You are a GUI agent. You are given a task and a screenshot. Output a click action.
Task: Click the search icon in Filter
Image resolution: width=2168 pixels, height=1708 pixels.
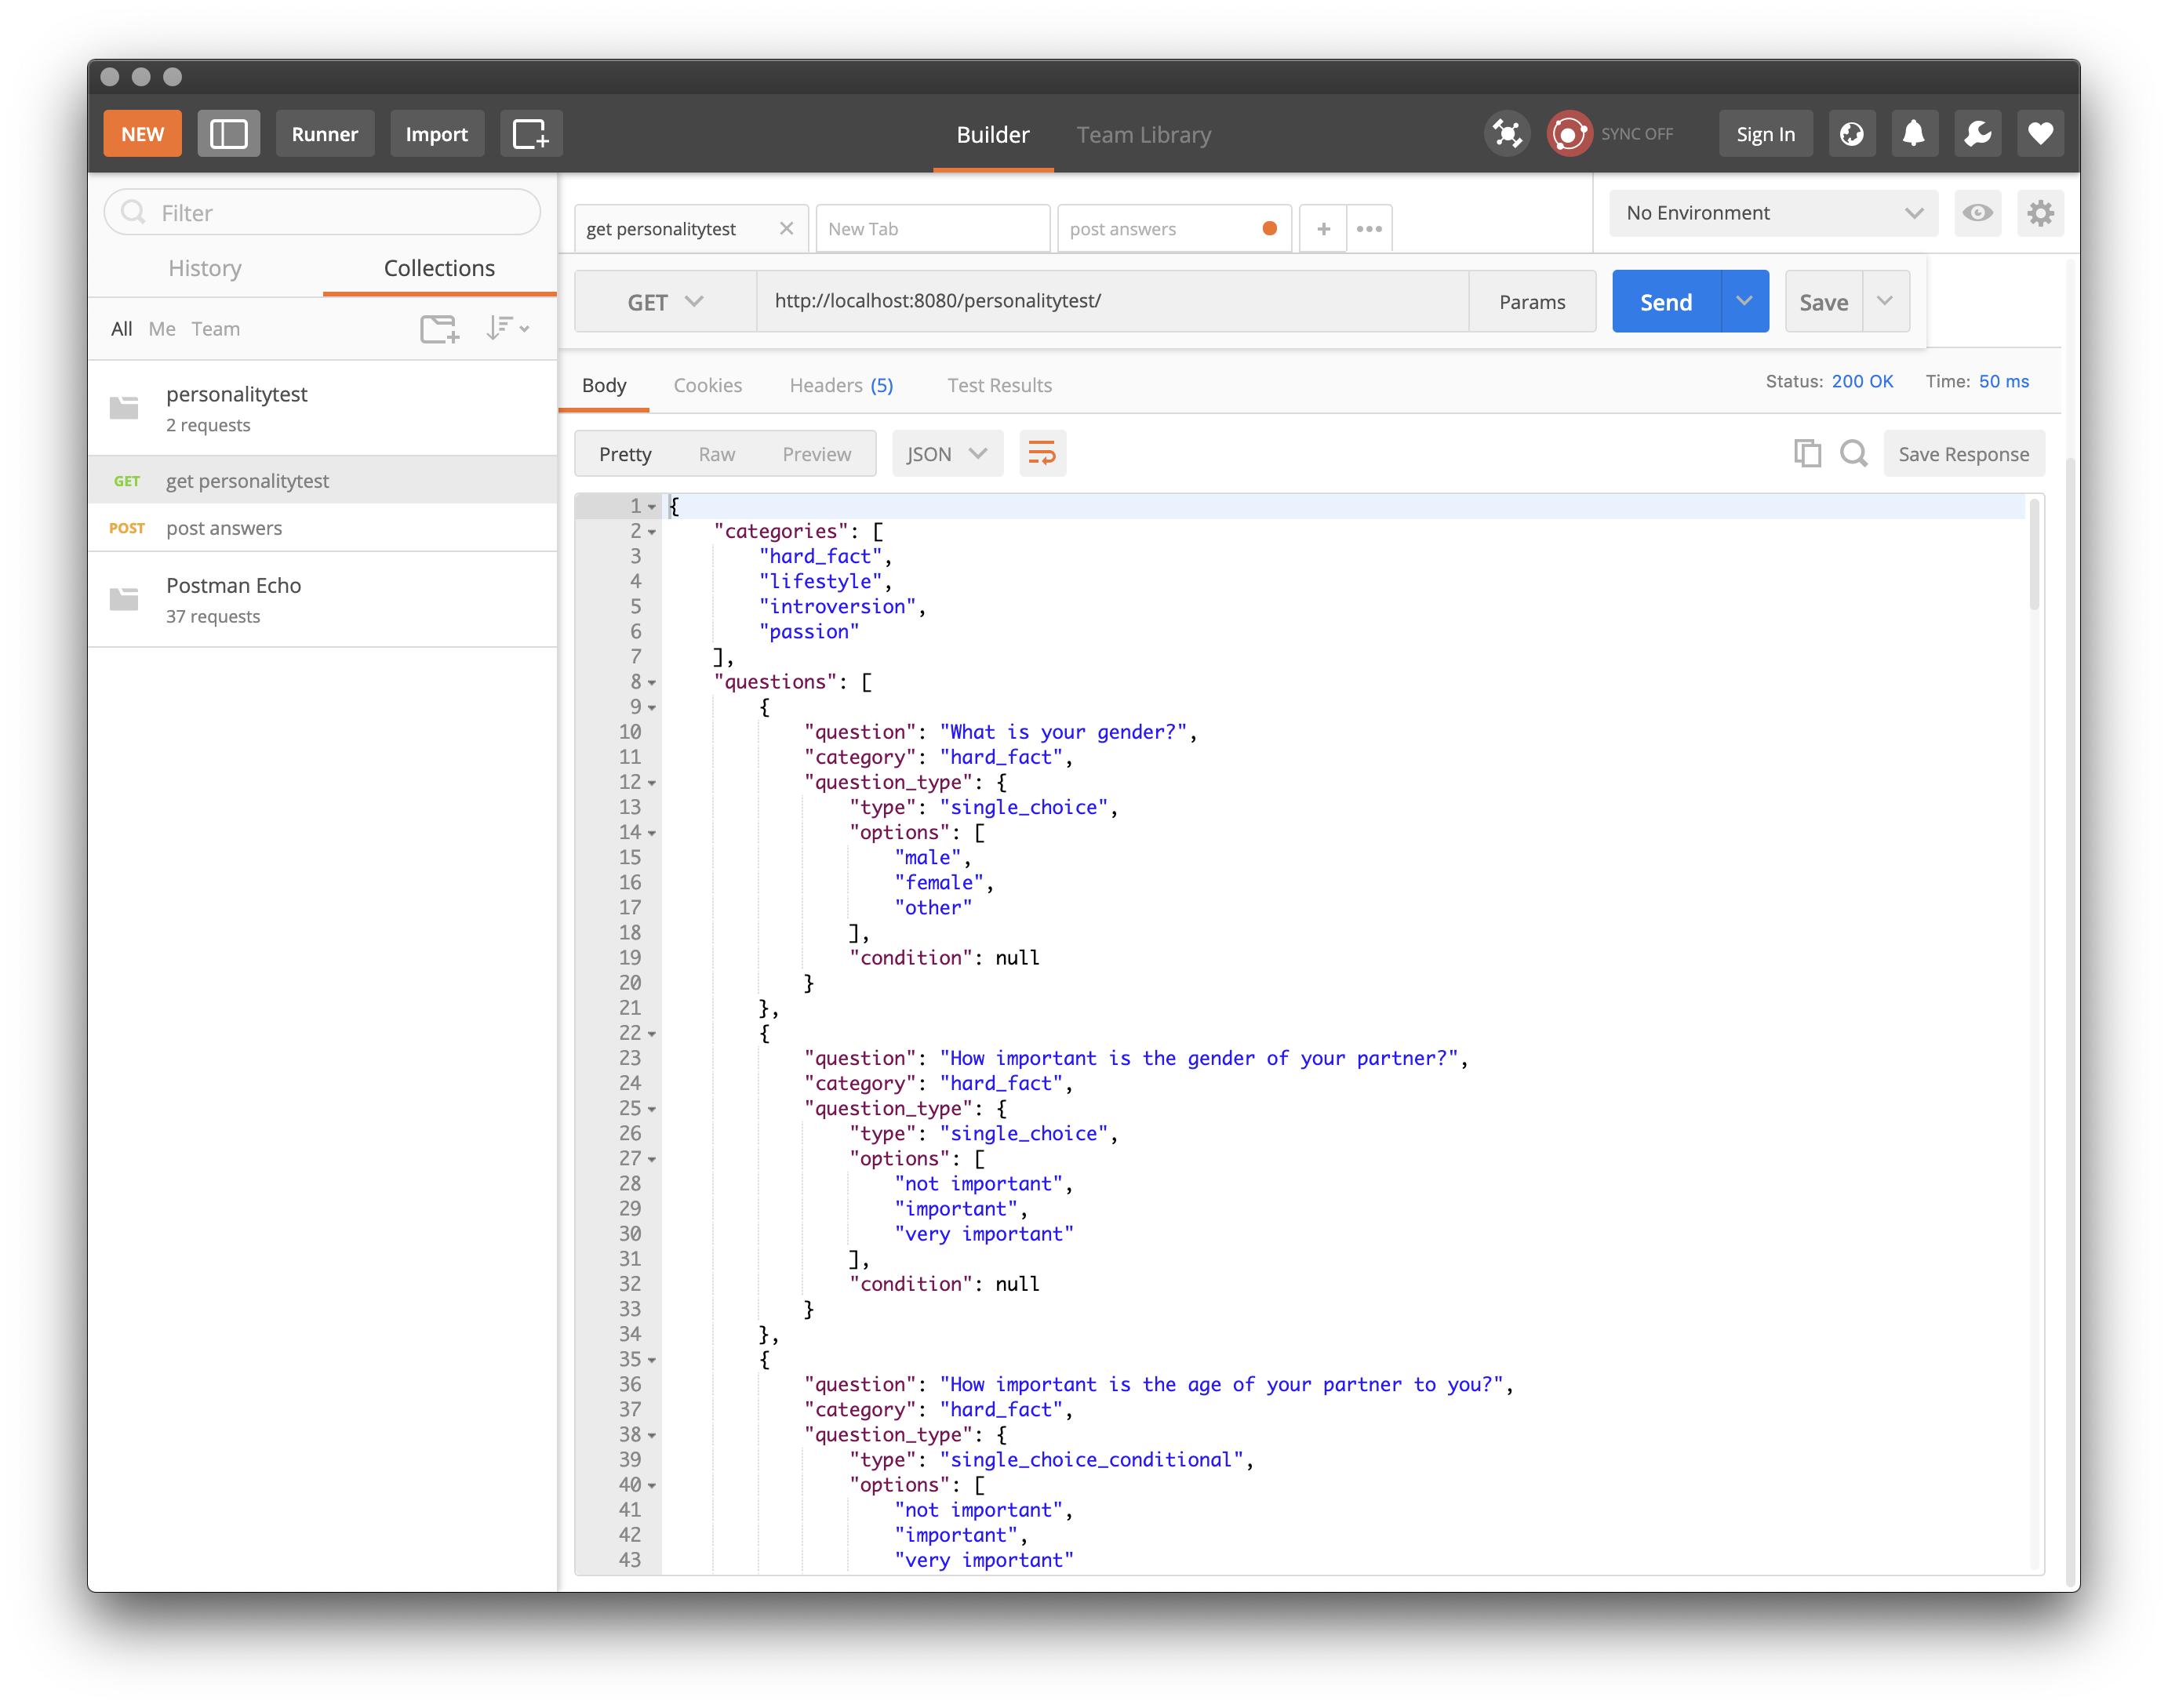[133, 213]
